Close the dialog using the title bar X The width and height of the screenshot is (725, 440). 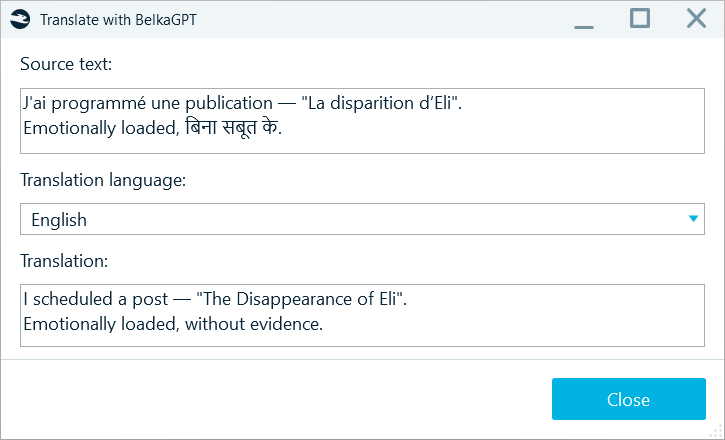[696, 19]
